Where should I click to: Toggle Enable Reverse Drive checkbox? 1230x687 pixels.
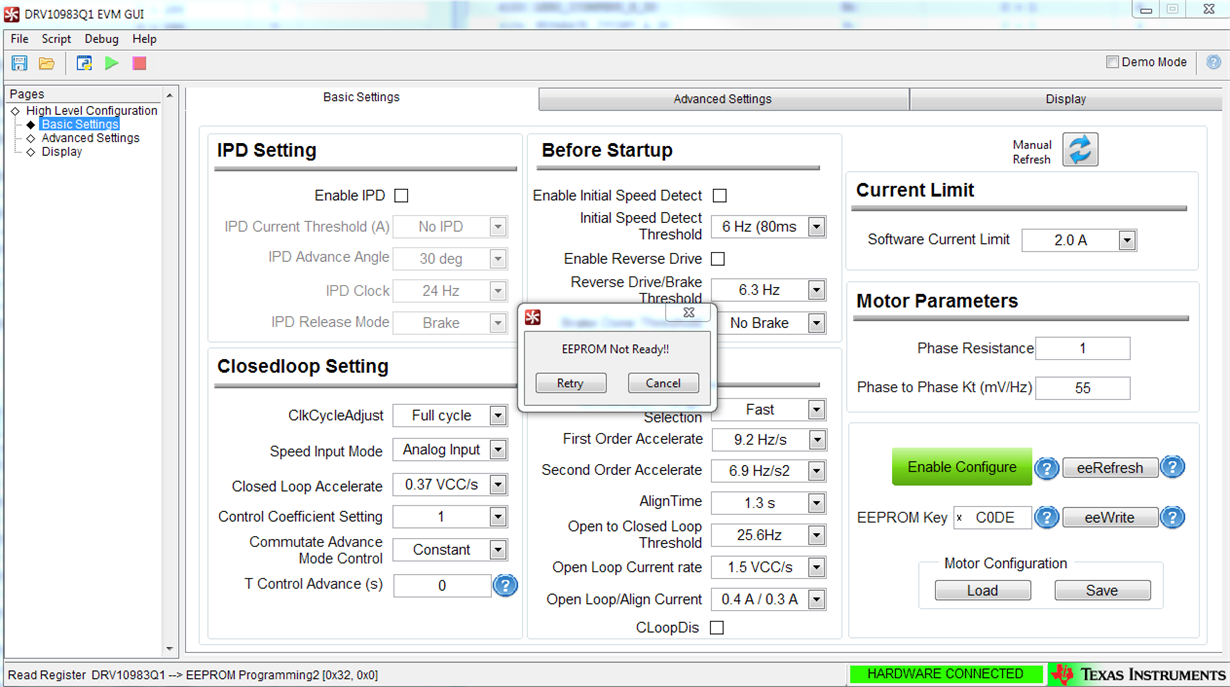click(717, 259)
